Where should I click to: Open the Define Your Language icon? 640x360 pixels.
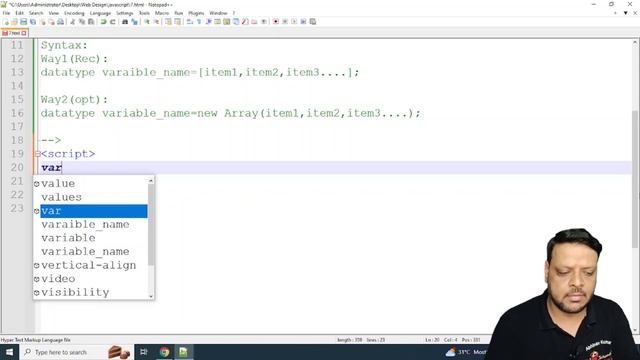(x=217, y=22)
